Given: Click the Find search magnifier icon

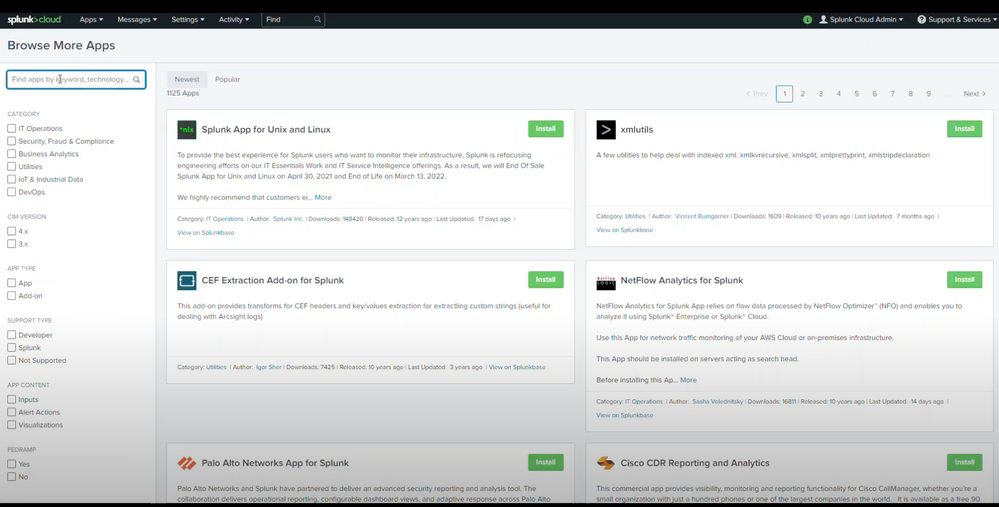Looking at the screenshot, I should (x=317, y=20).
